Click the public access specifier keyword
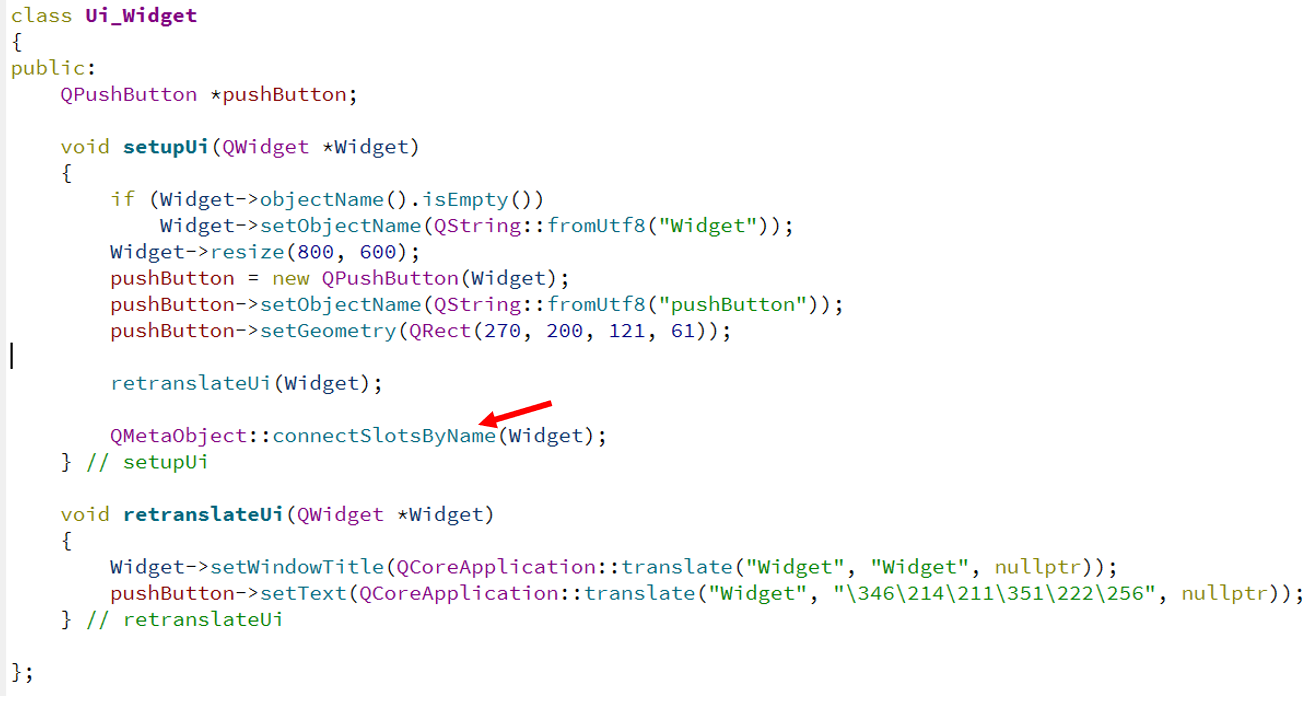 click(48, 69)
